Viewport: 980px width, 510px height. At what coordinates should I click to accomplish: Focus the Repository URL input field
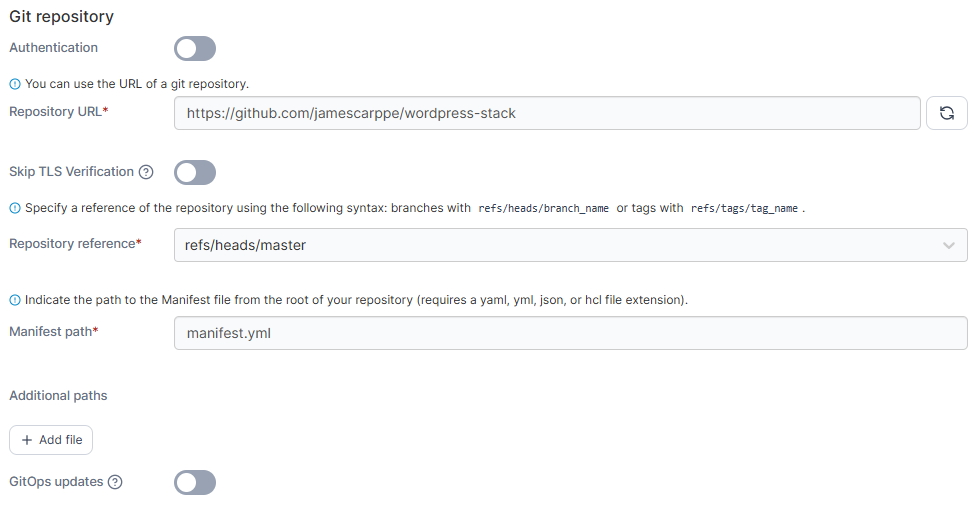coord(546,113)
